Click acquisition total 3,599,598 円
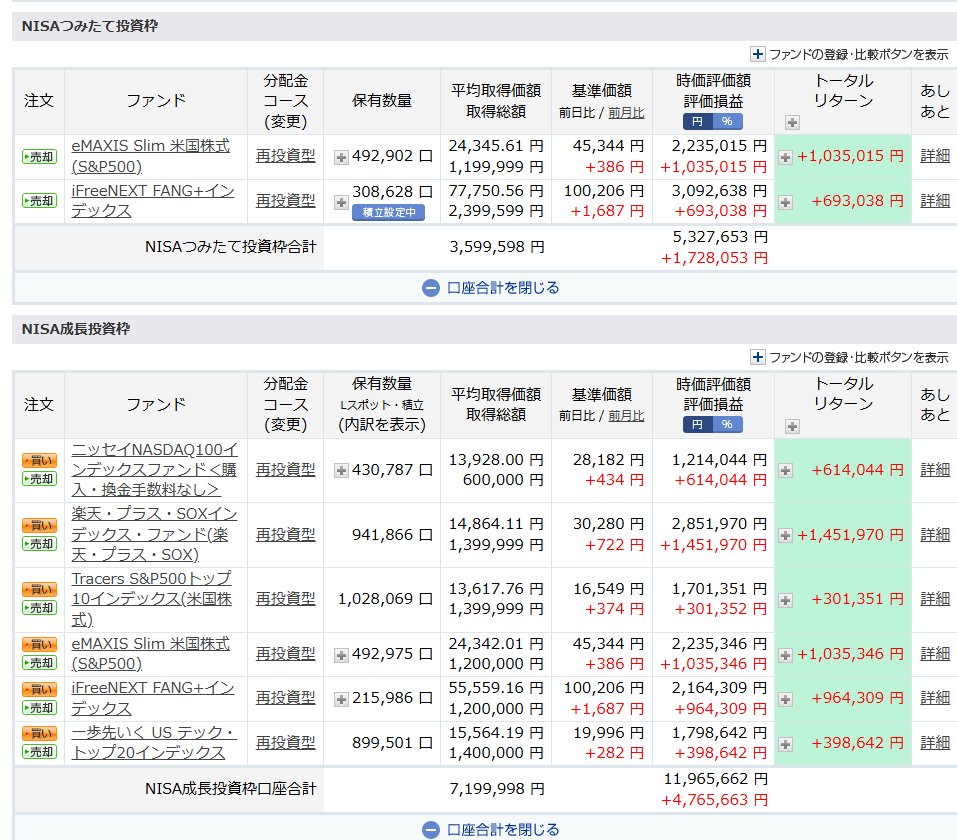 [x=497, y=247]
